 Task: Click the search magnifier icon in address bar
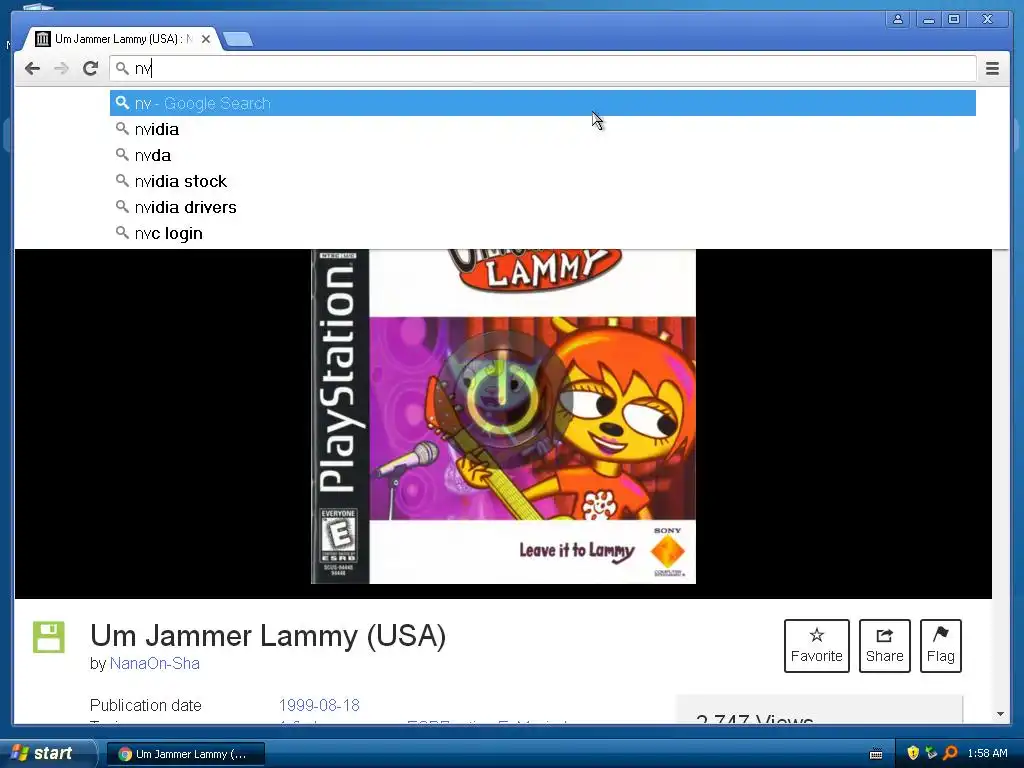[122, 68]
